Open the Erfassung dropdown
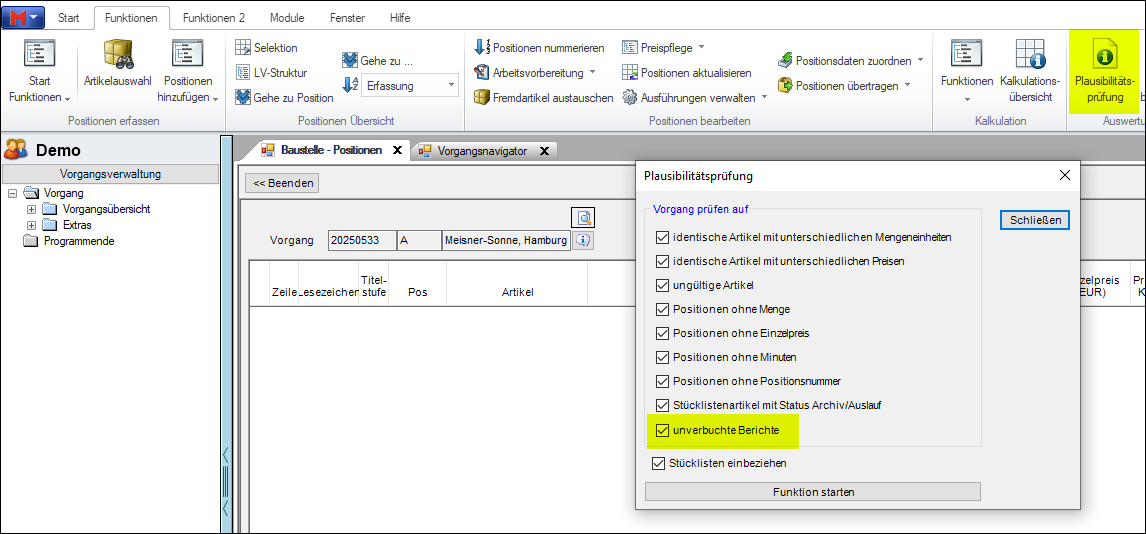Viewport: 1146px width, 534px height. click(450, 86)
